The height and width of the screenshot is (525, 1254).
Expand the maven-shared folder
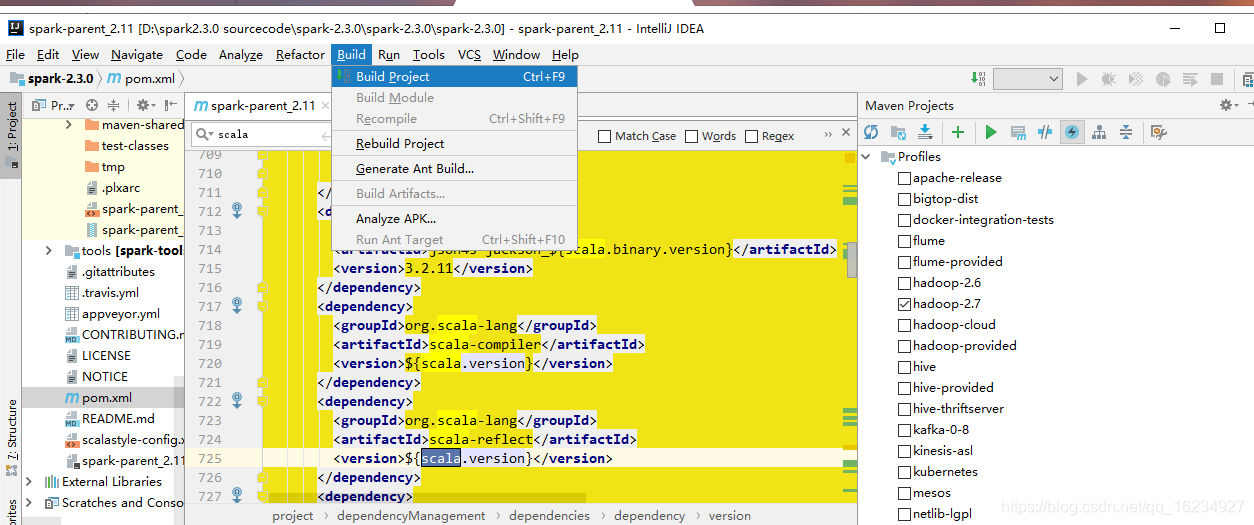tap(68, 125)
